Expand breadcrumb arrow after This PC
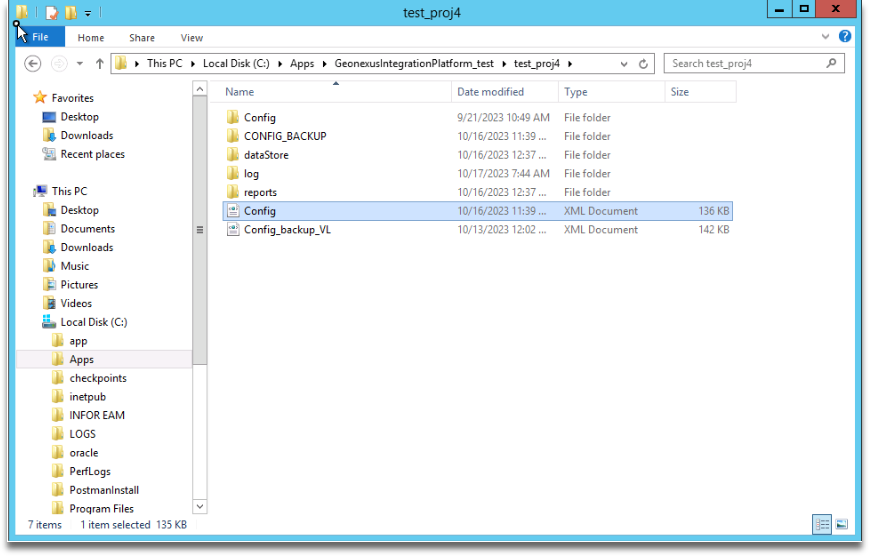 pyautogui.click(x=193, y=64)
